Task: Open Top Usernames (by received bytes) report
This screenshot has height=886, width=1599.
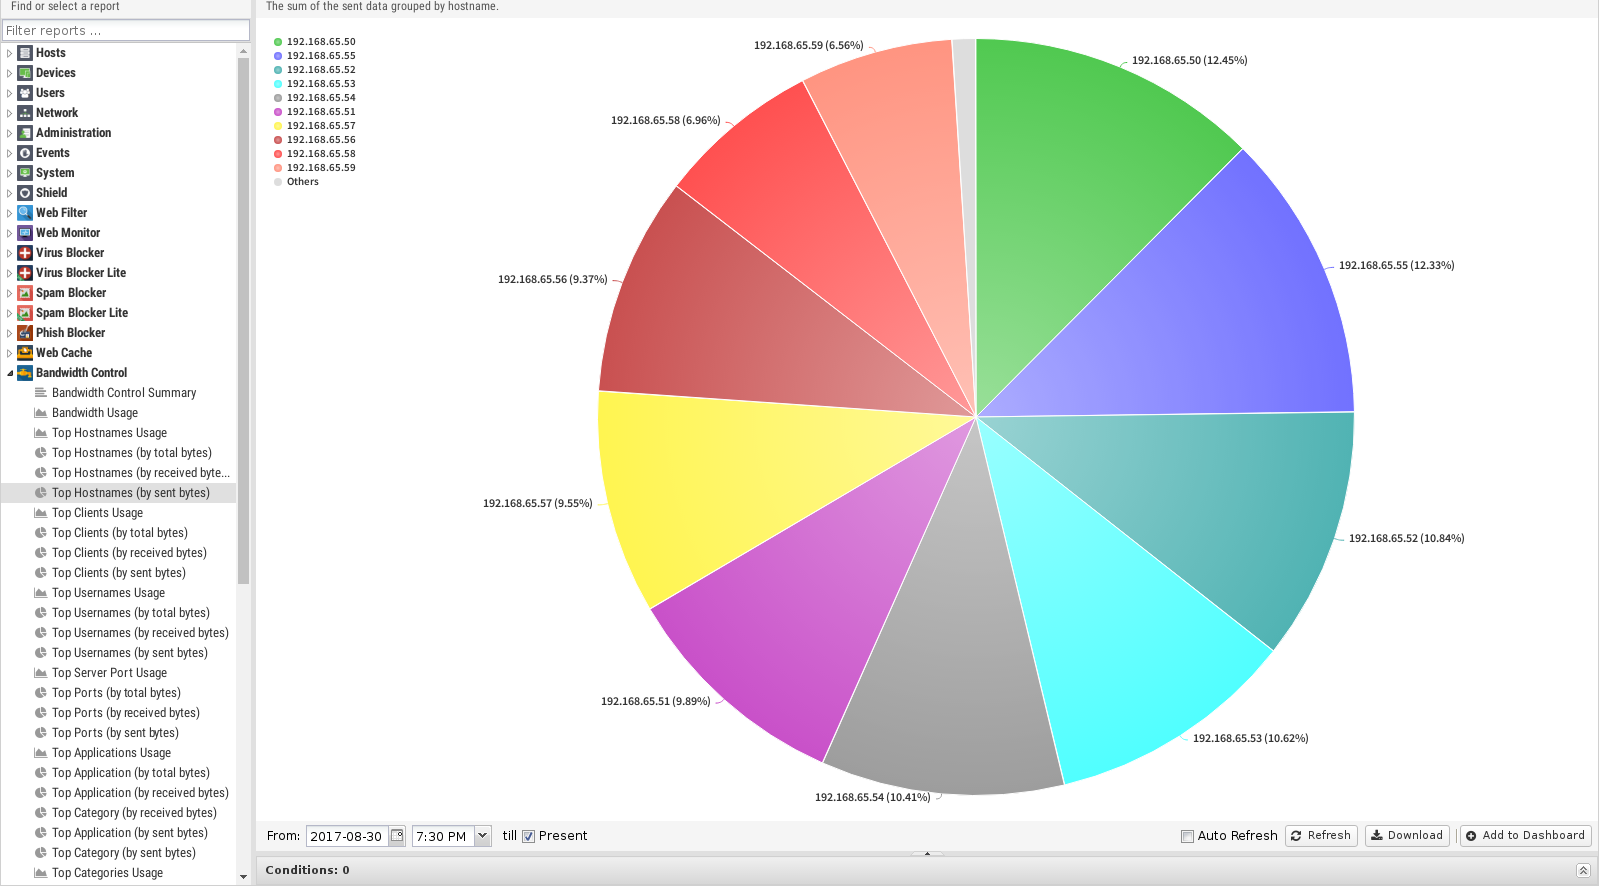Action: (140, 633)
